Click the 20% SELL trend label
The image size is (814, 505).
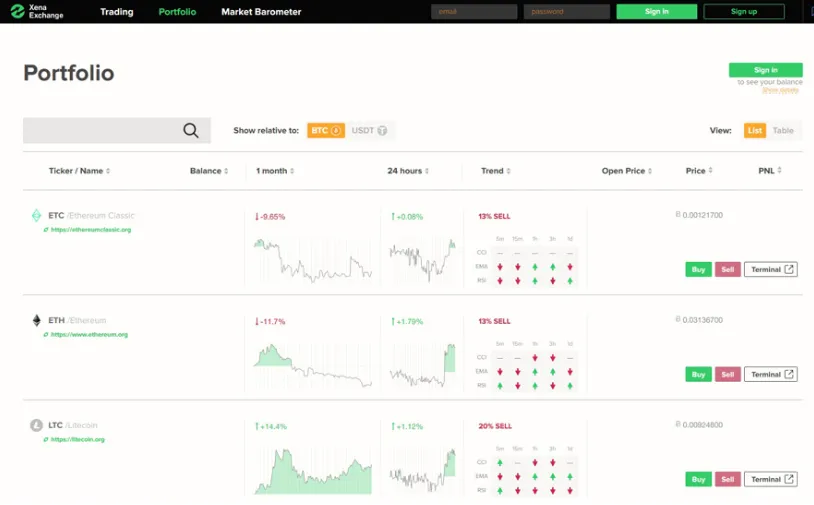[495, 426]
